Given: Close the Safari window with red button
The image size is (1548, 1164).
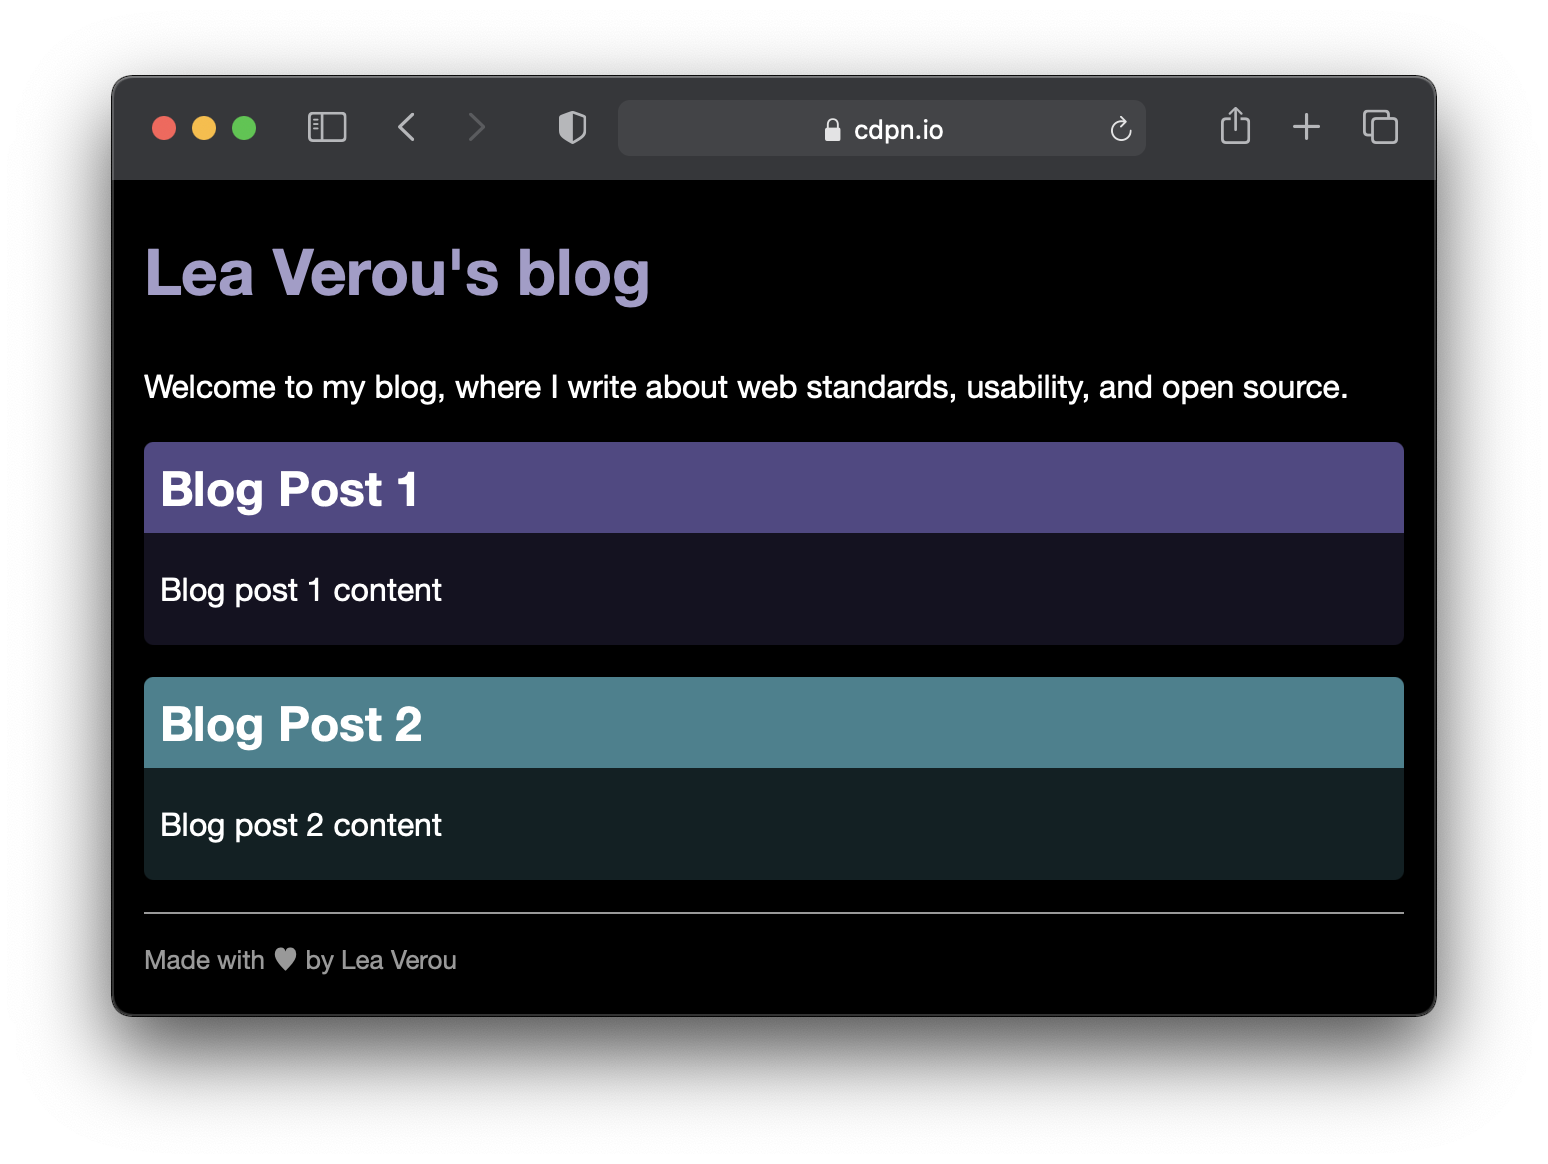Looking at the screenshot, I should tap(164, 128).
